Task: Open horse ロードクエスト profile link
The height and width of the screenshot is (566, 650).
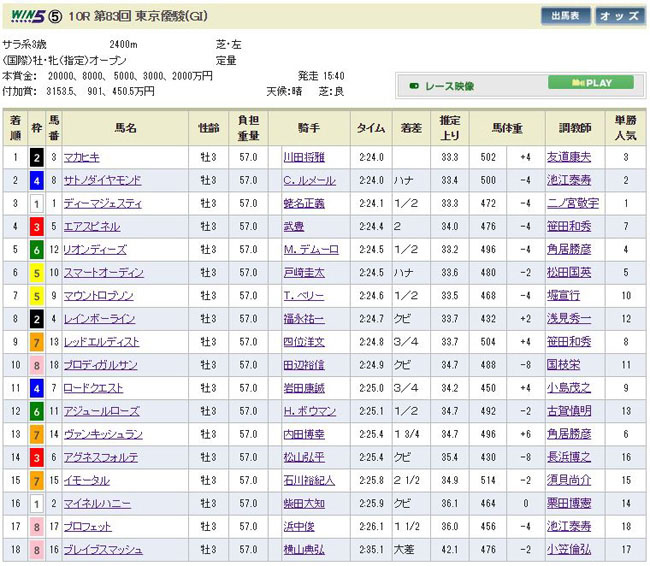Action: [x=92, y=387]
